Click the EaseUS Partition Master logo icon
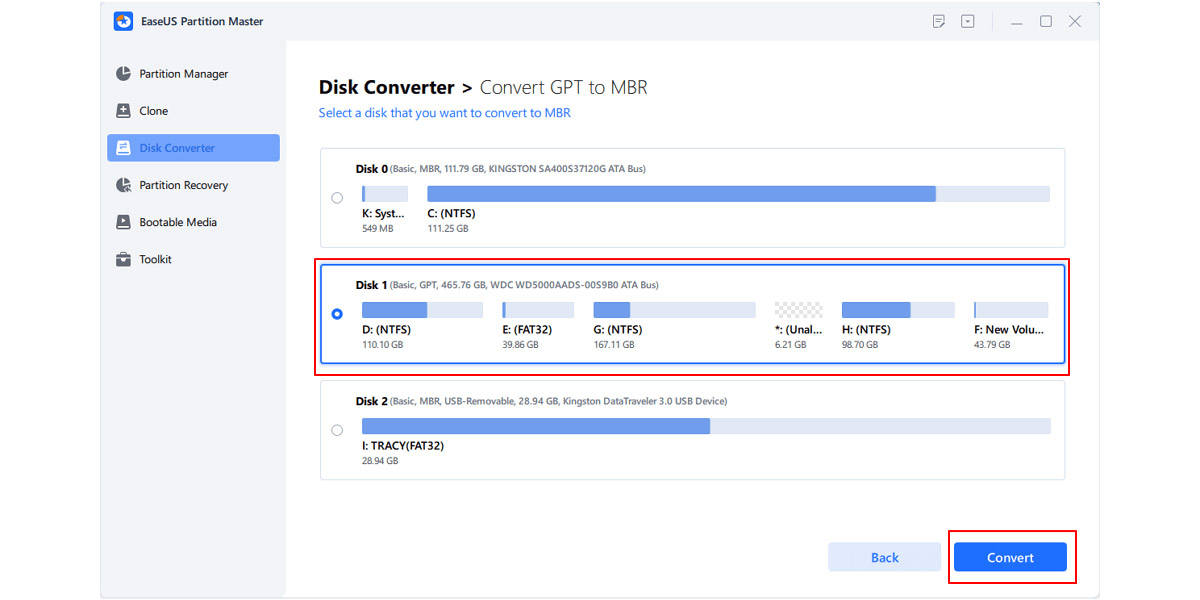 124,21
